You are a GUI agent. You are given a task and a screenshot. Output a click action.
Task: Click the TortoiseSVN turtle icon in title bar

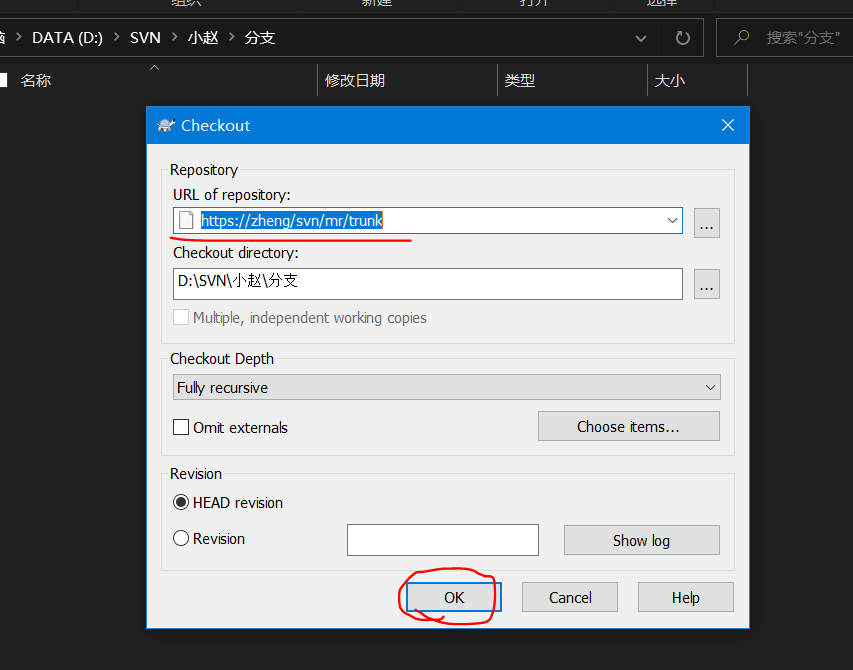(165, 126)
